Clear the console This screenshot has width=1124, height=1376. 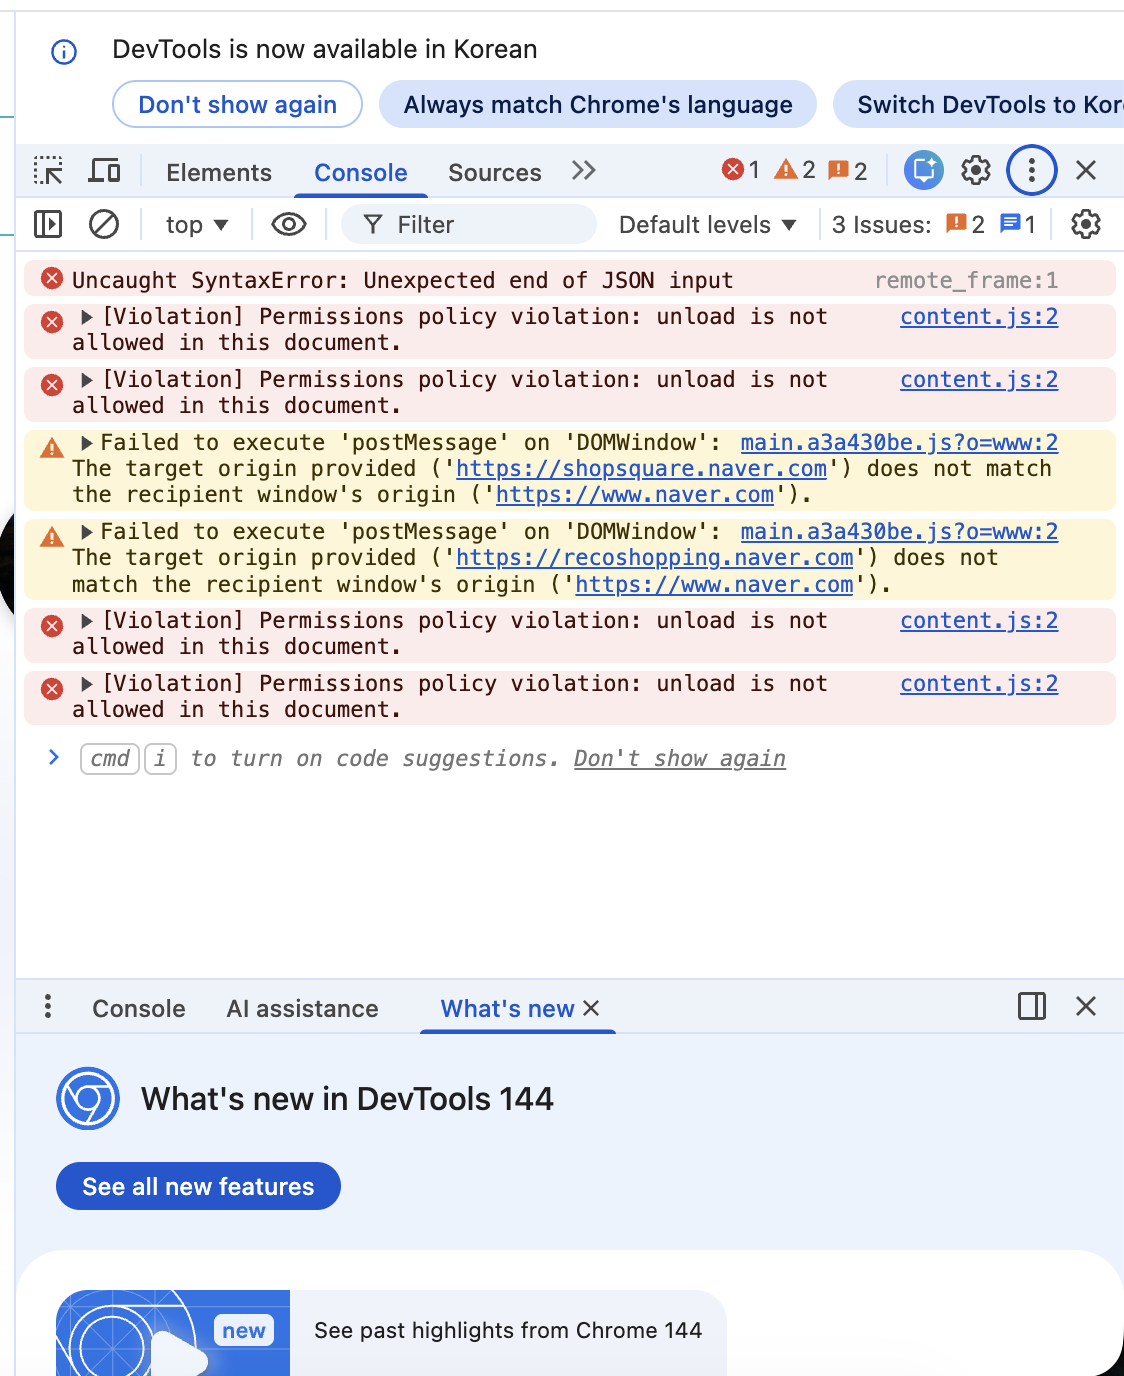(104, 224)
